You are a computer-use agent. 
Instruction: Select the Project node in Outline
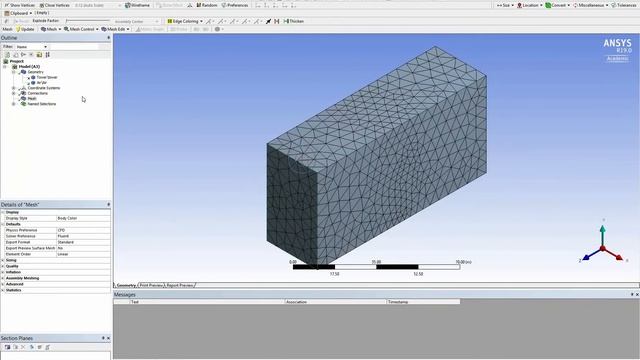click(17, 61)
